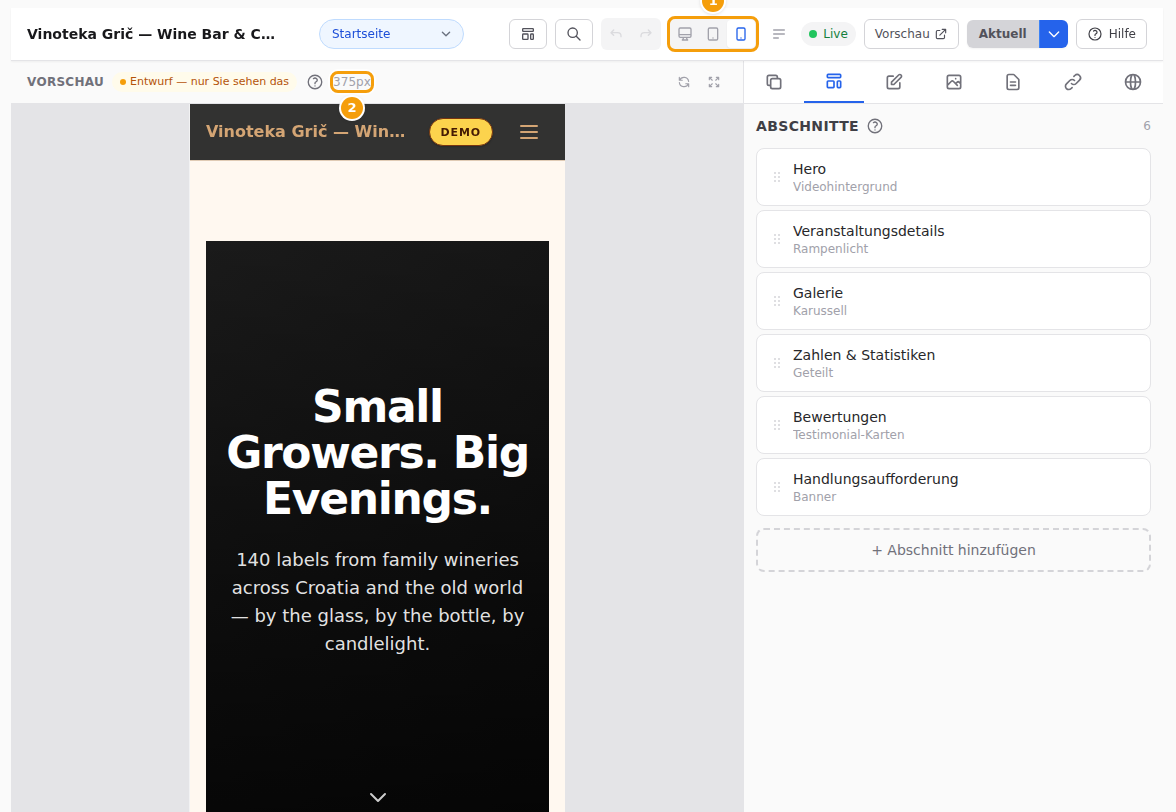Switch preview to mobile phone device
This screenshot has height=812, width=1176.
(x=741, y=34)
